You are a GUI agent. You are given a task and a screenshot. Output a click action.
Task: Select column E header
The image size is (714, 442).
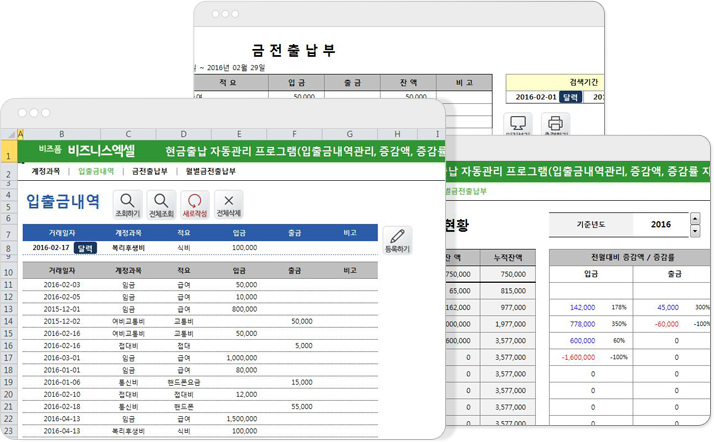pos(239,134)
